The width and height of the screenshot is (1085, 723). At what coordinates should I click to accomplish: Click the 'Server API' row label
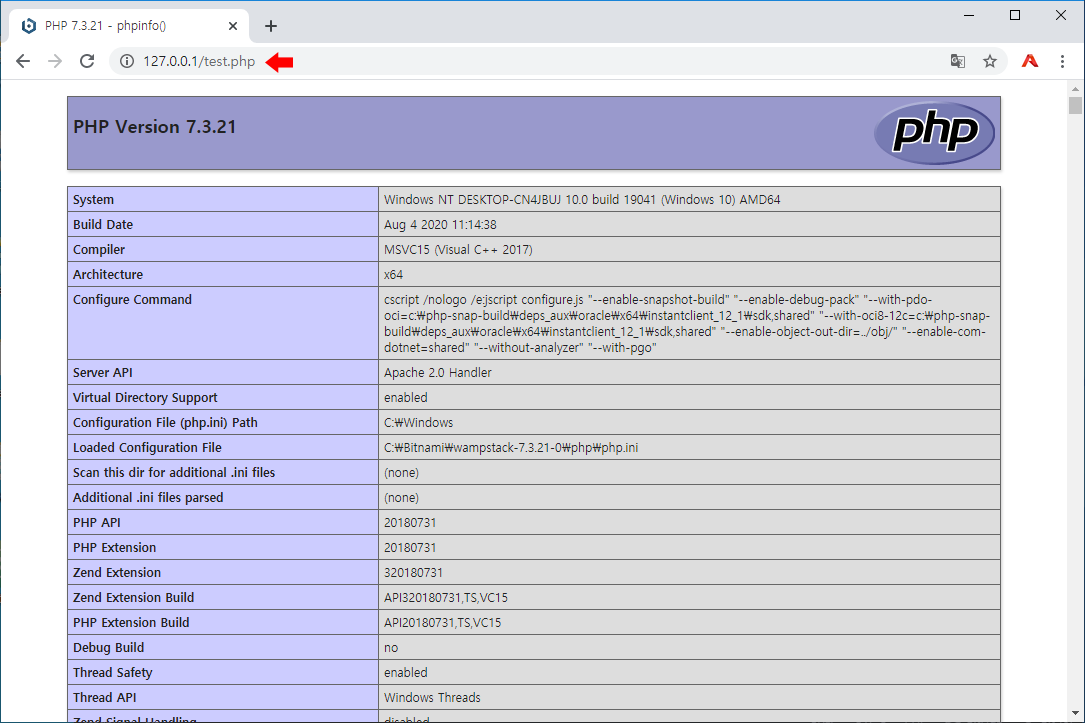[102, 373]
